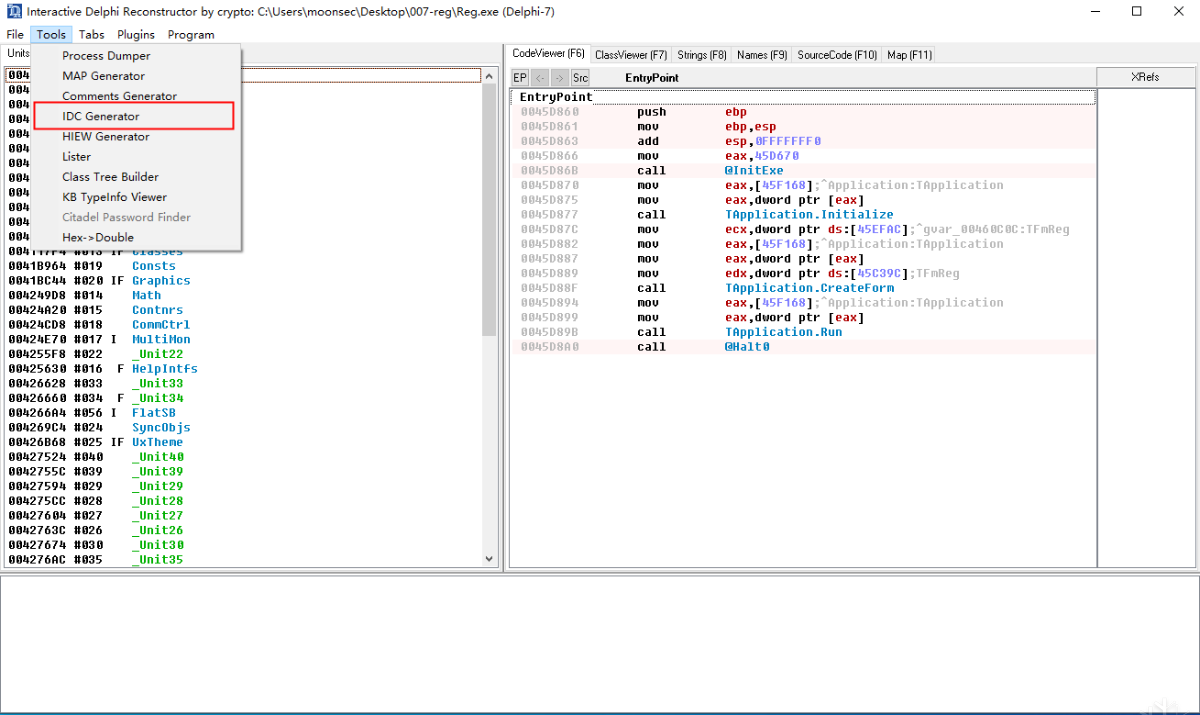Select the MultiMon unit row
The image size is (1200, 715).
pos(243,339)
